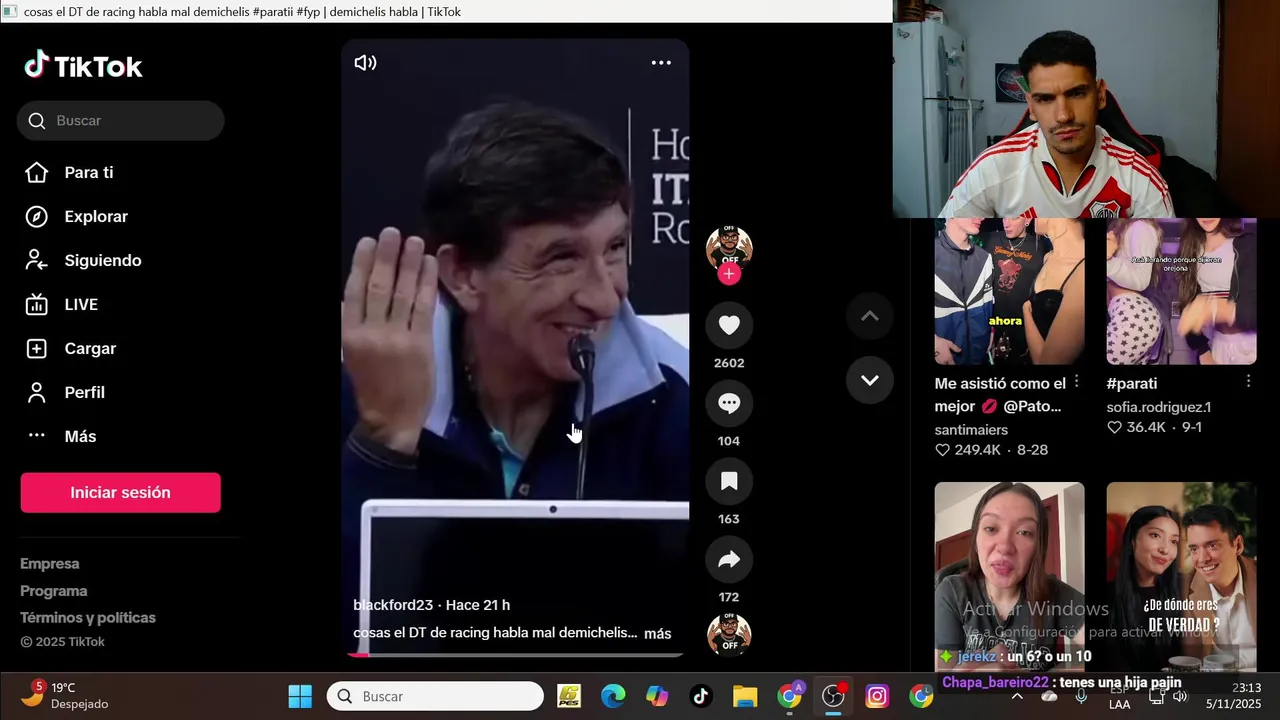Show hidden system tray icons
Image resolution: width=1280 pixels, height=720 pixels.
click(1017, 697)
